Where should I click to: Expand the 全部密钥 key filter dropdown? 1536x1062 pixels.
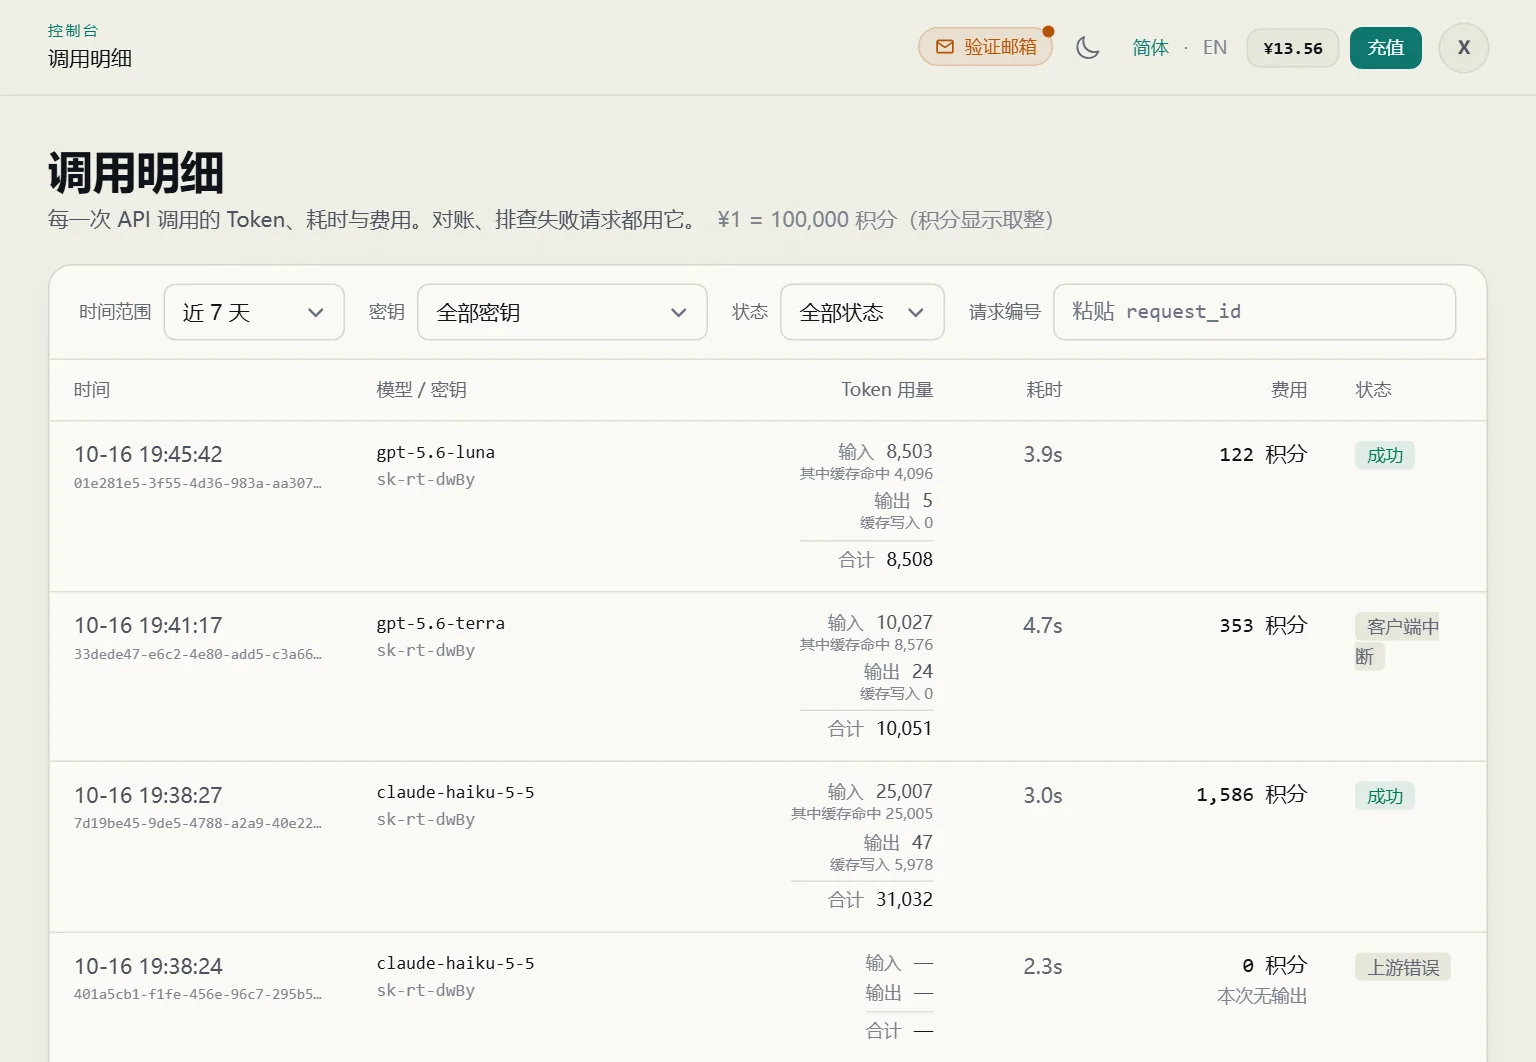click(x=562, y=312)
